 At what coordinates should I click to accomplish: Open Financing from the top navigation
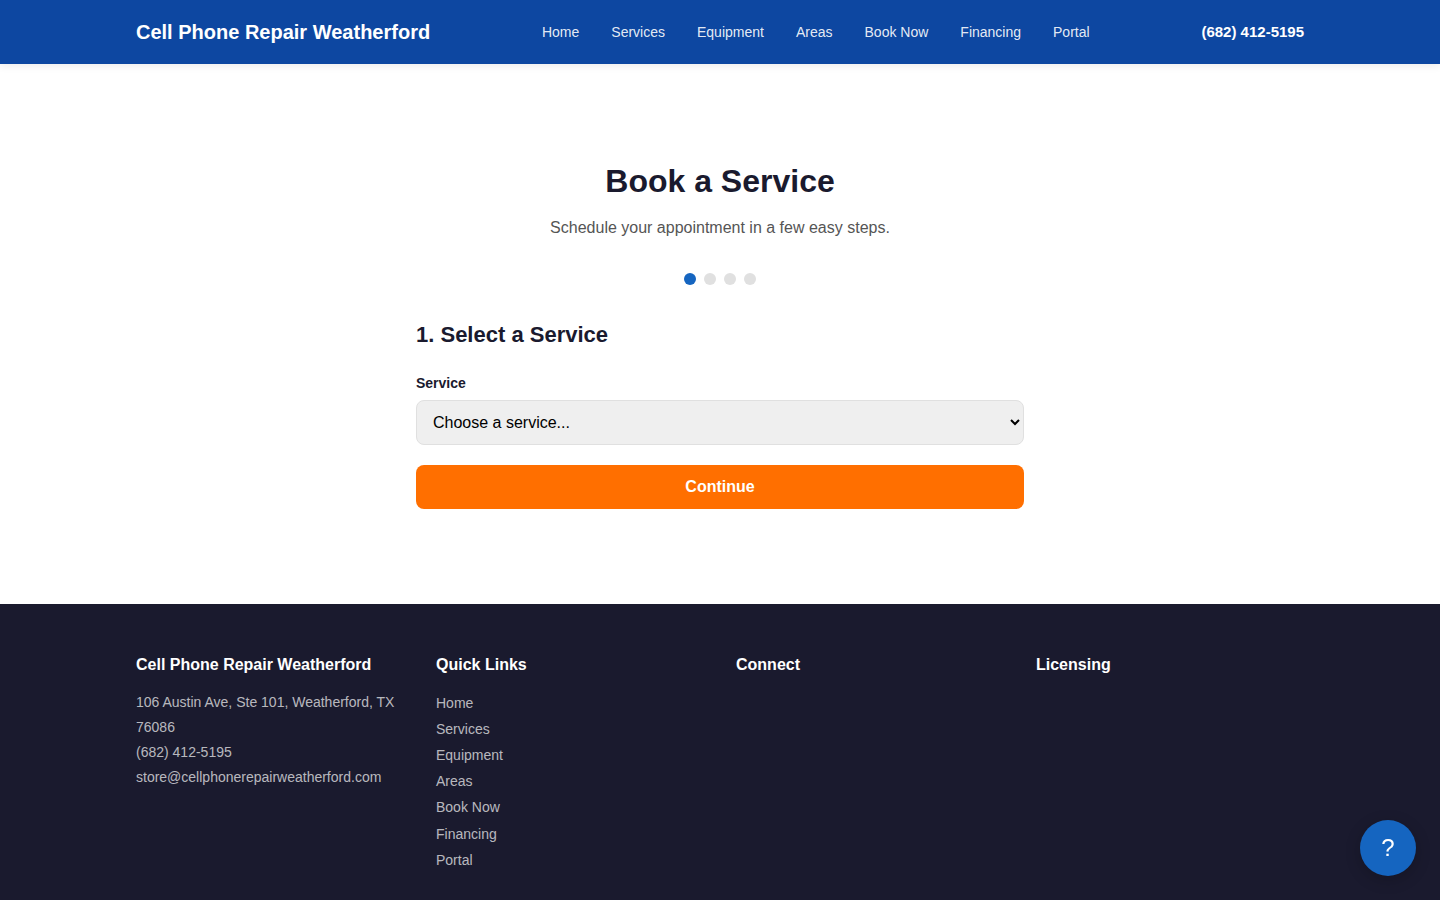point(990,32)
